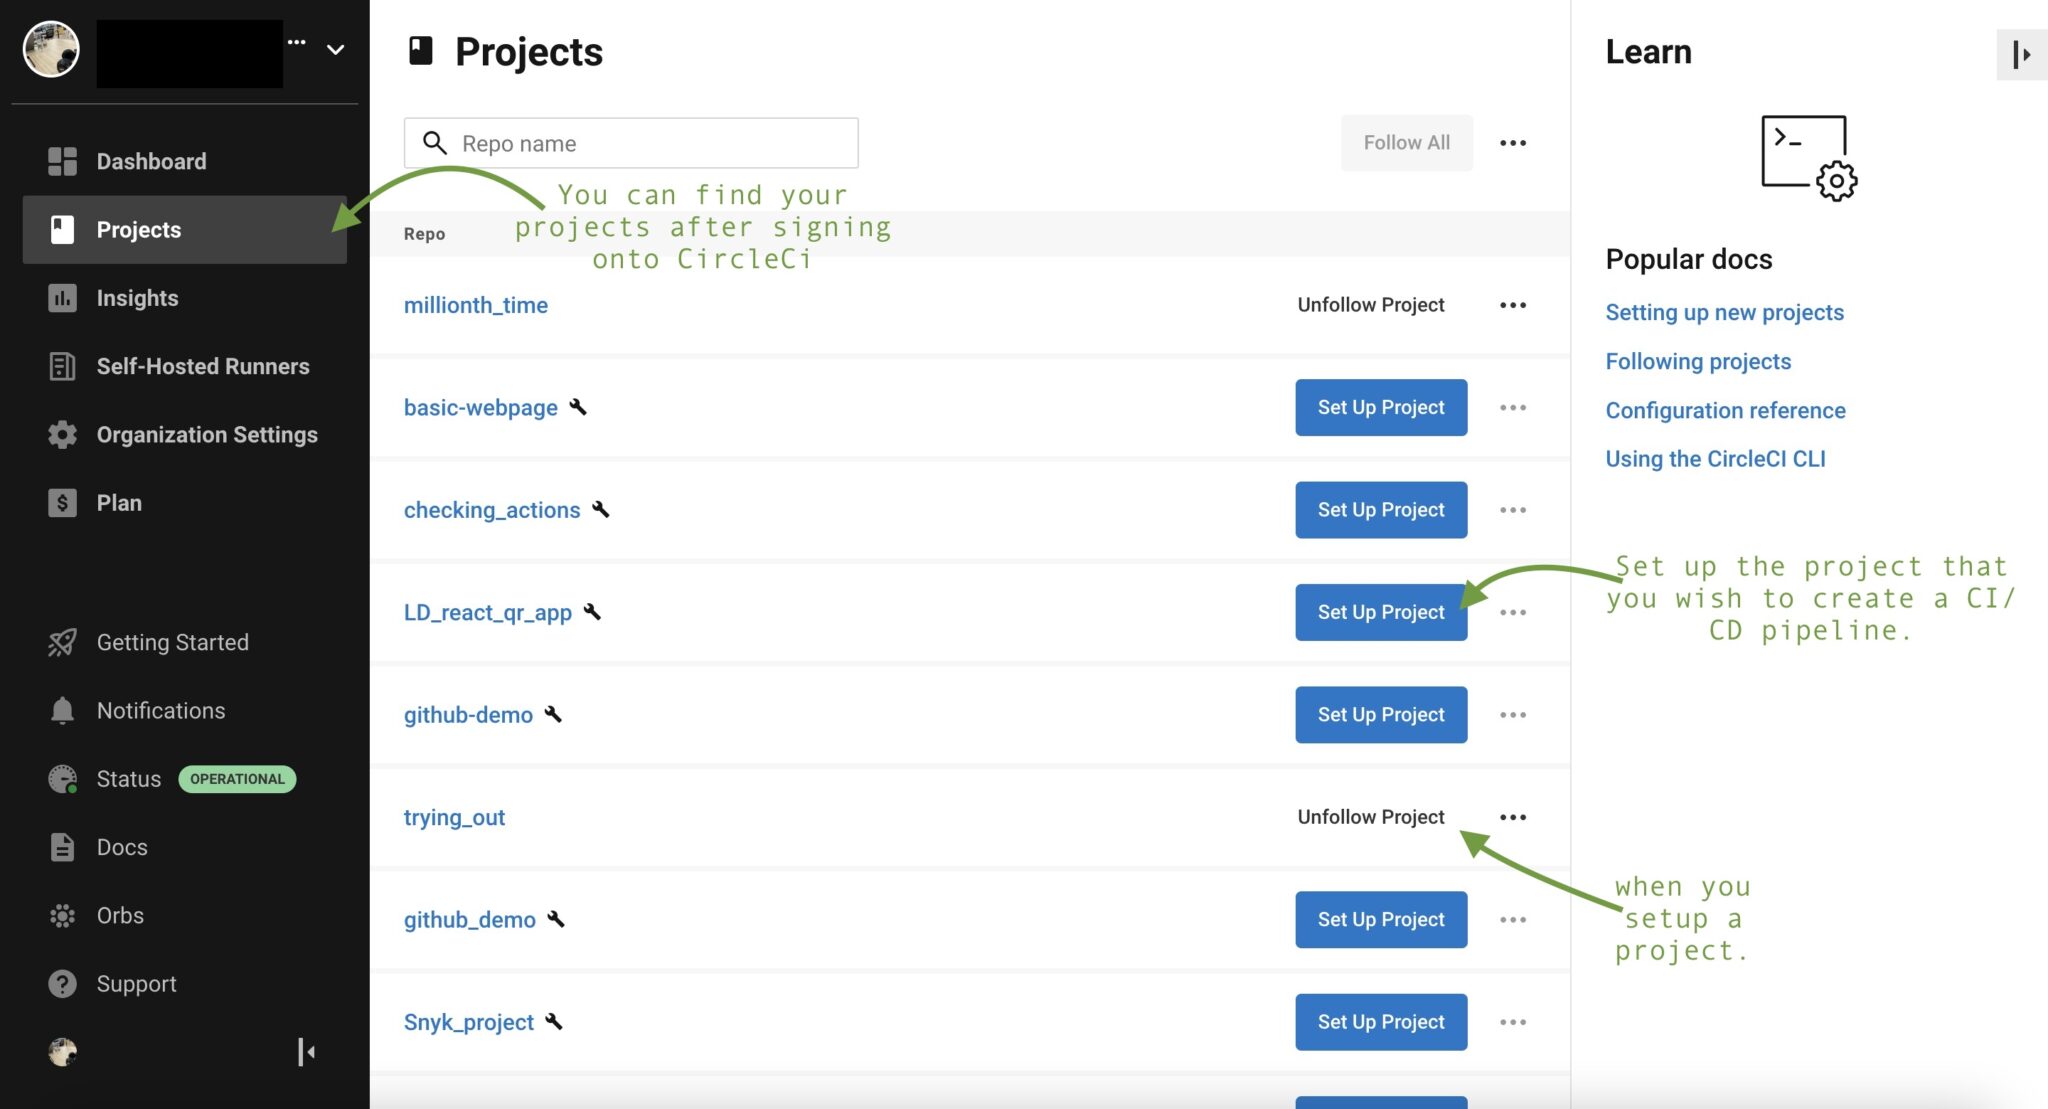Unfollow the trying_out project
The image size is (2048, 1109).
pos(1370,817)
